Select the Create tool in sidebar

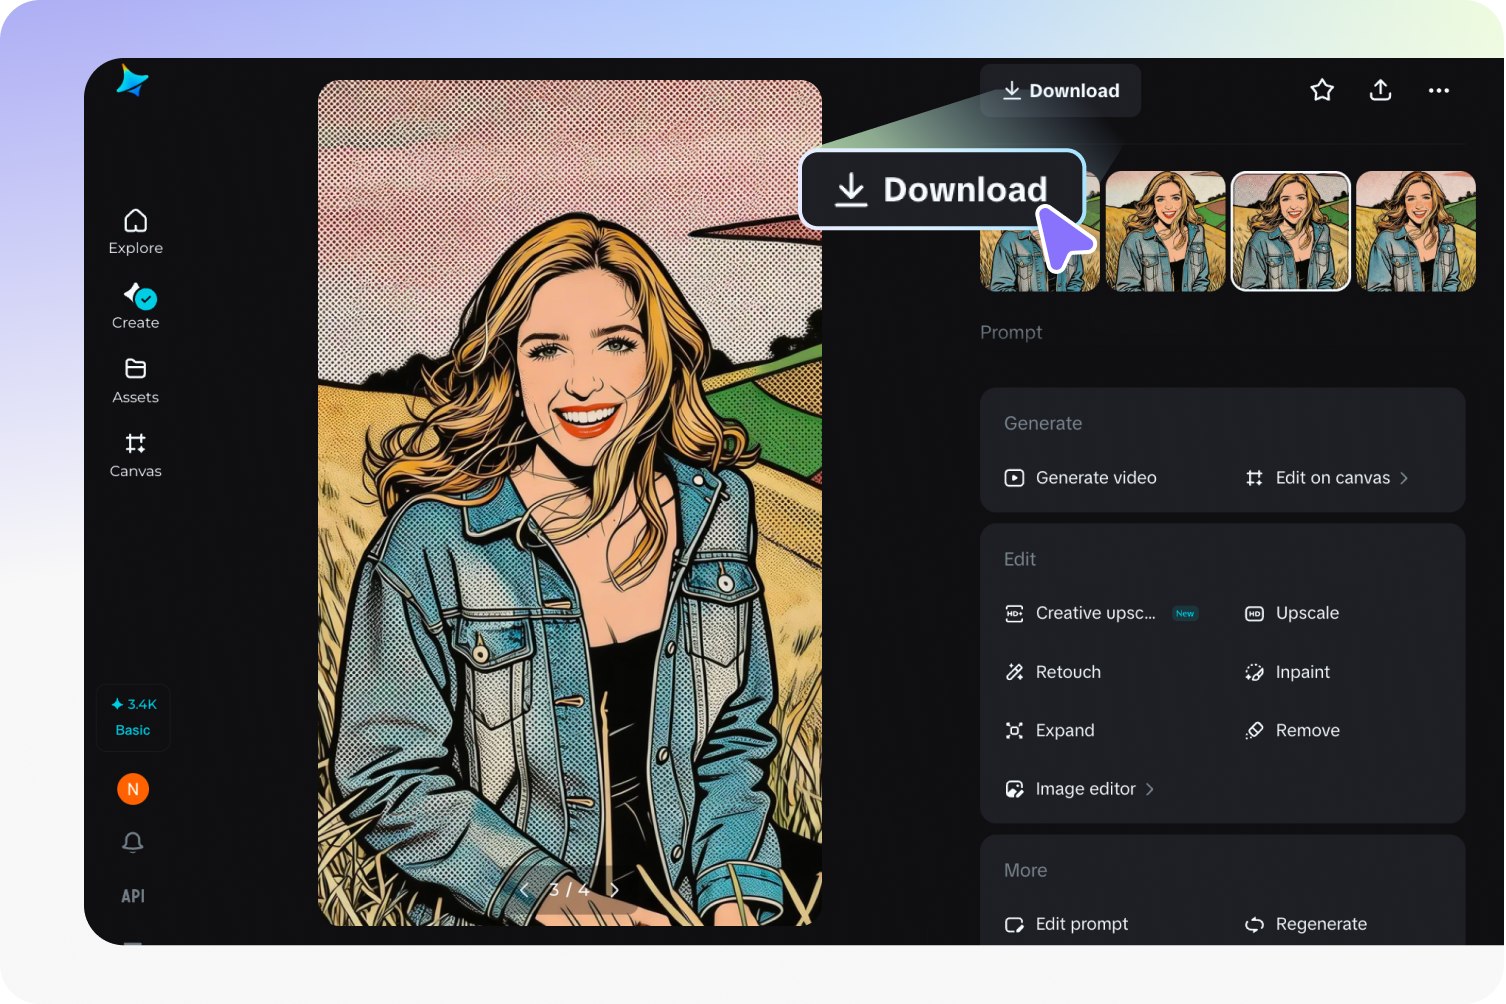135,305
